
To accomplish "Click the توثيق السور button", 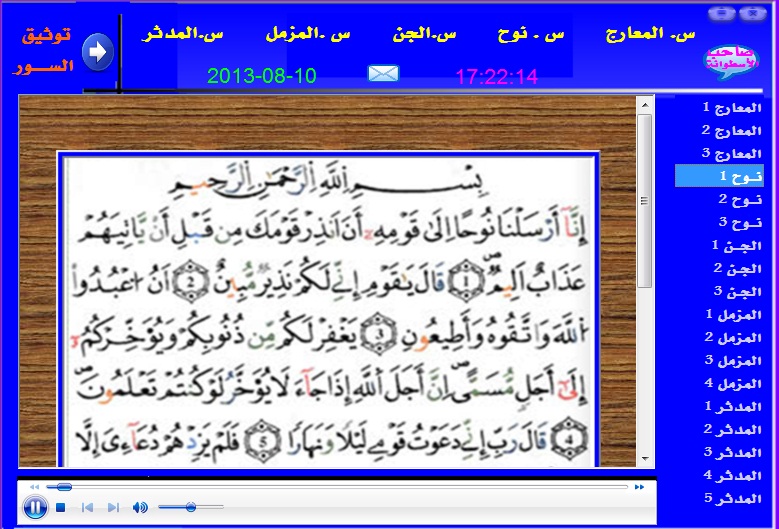I will pos(43,50).
